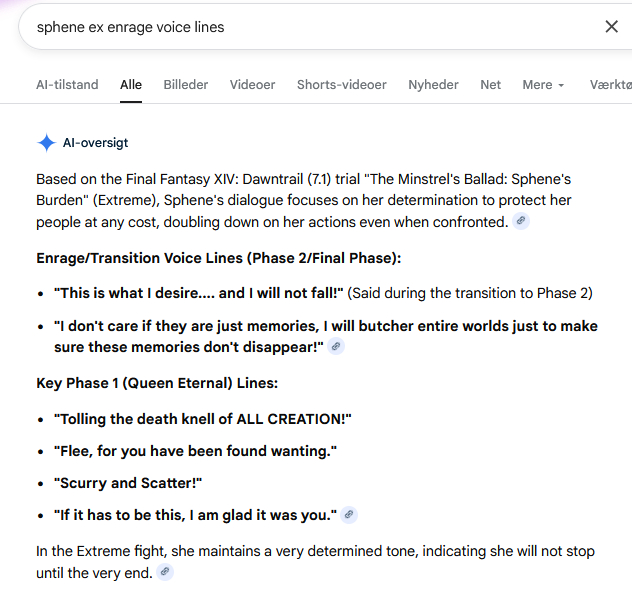Focus the search box containing "sphene ex enrage"
632x610 pixels.
(x=300, y=27)
